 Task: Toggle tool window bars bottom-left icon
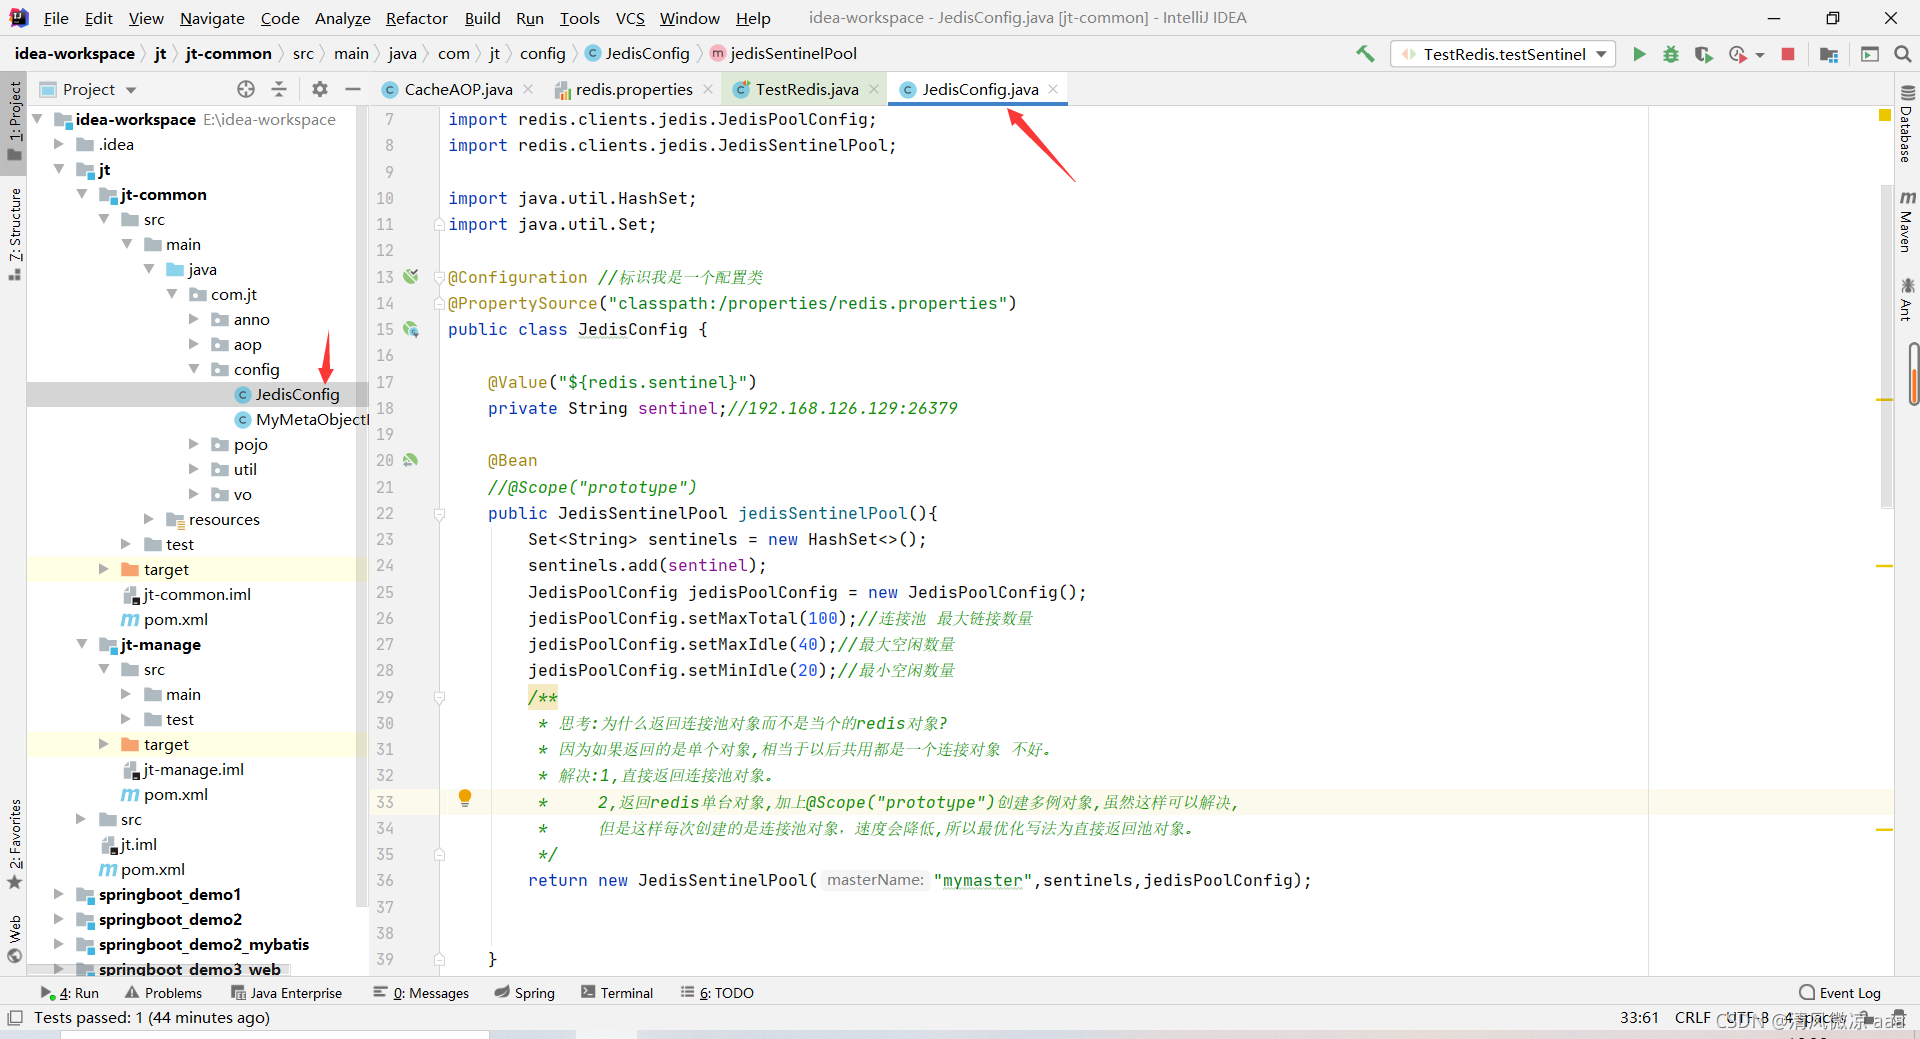coord(14,1018)
